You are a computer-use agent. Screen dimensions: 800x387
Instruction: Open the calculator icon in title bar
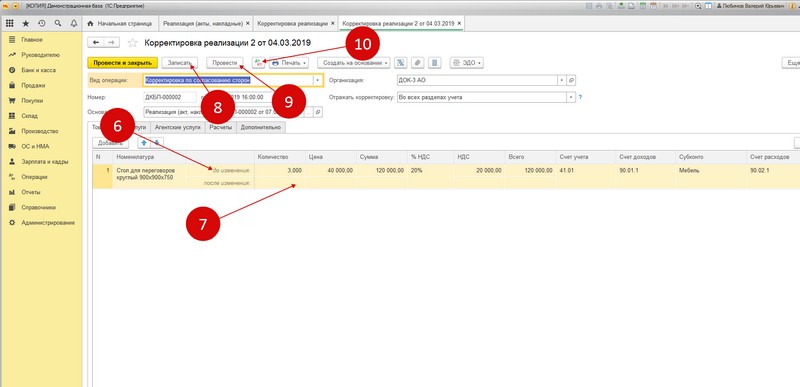click(x=643, y=6)
